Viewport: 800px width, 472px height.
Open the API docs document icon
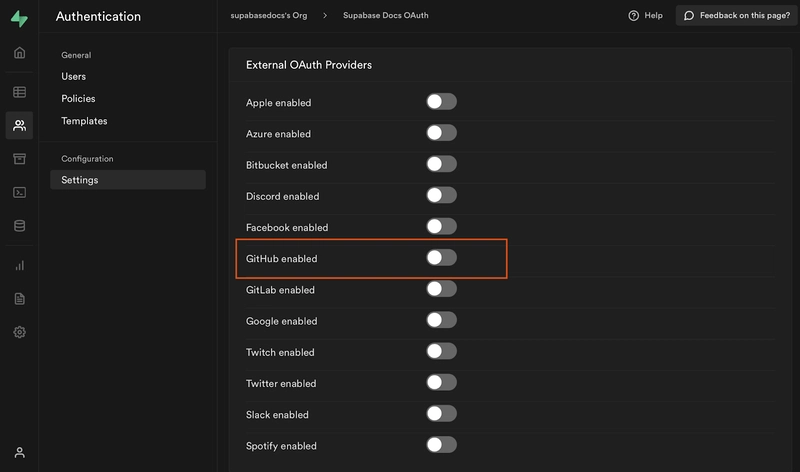(x=19, y=299)
